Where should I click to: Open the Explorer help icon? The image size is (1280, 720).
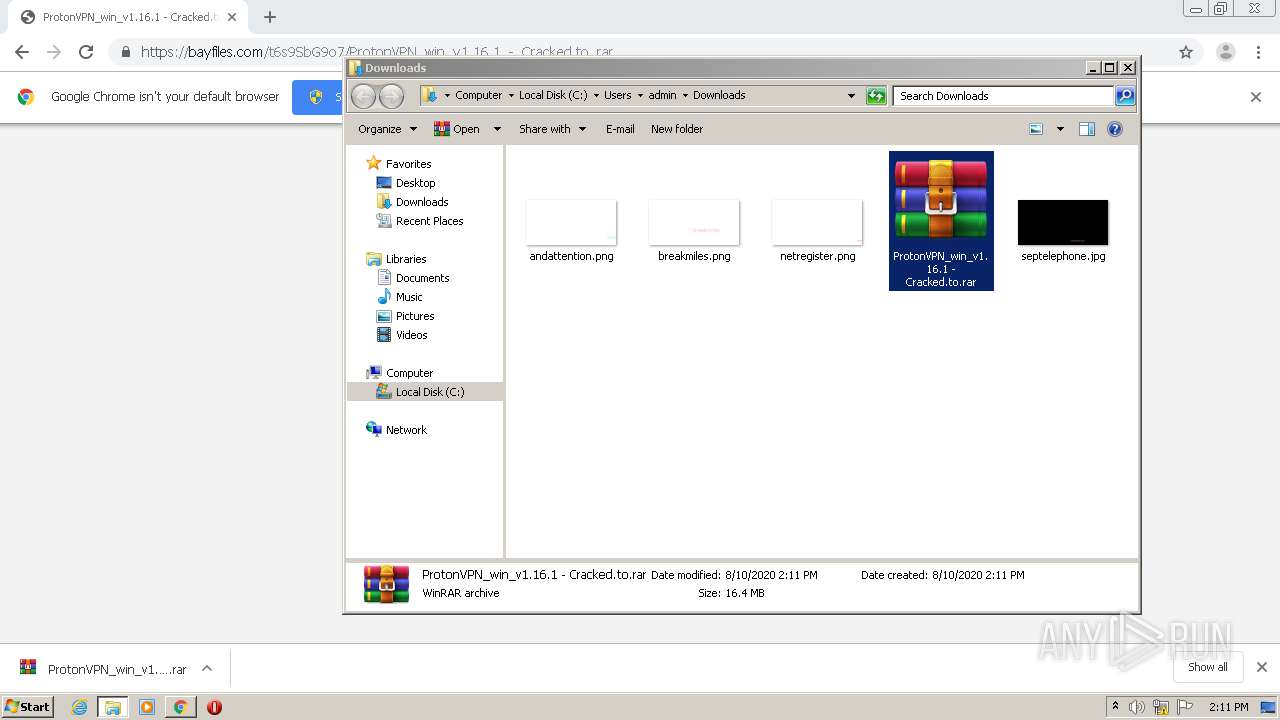[1115, 129]
